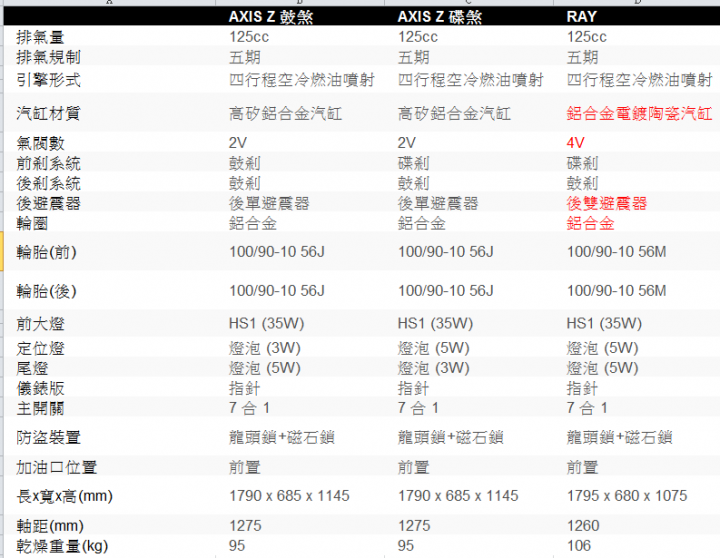Select AXIS Z 鼓煞 '後單避震器' cell
Viewport: 720px width, 558px height.
[269, 203]
